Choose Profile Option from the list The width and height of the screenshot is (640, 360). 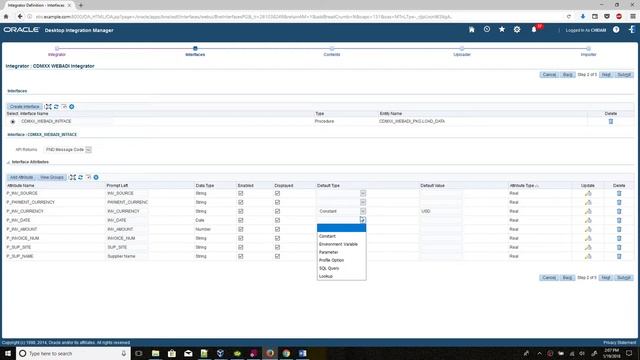341,260
